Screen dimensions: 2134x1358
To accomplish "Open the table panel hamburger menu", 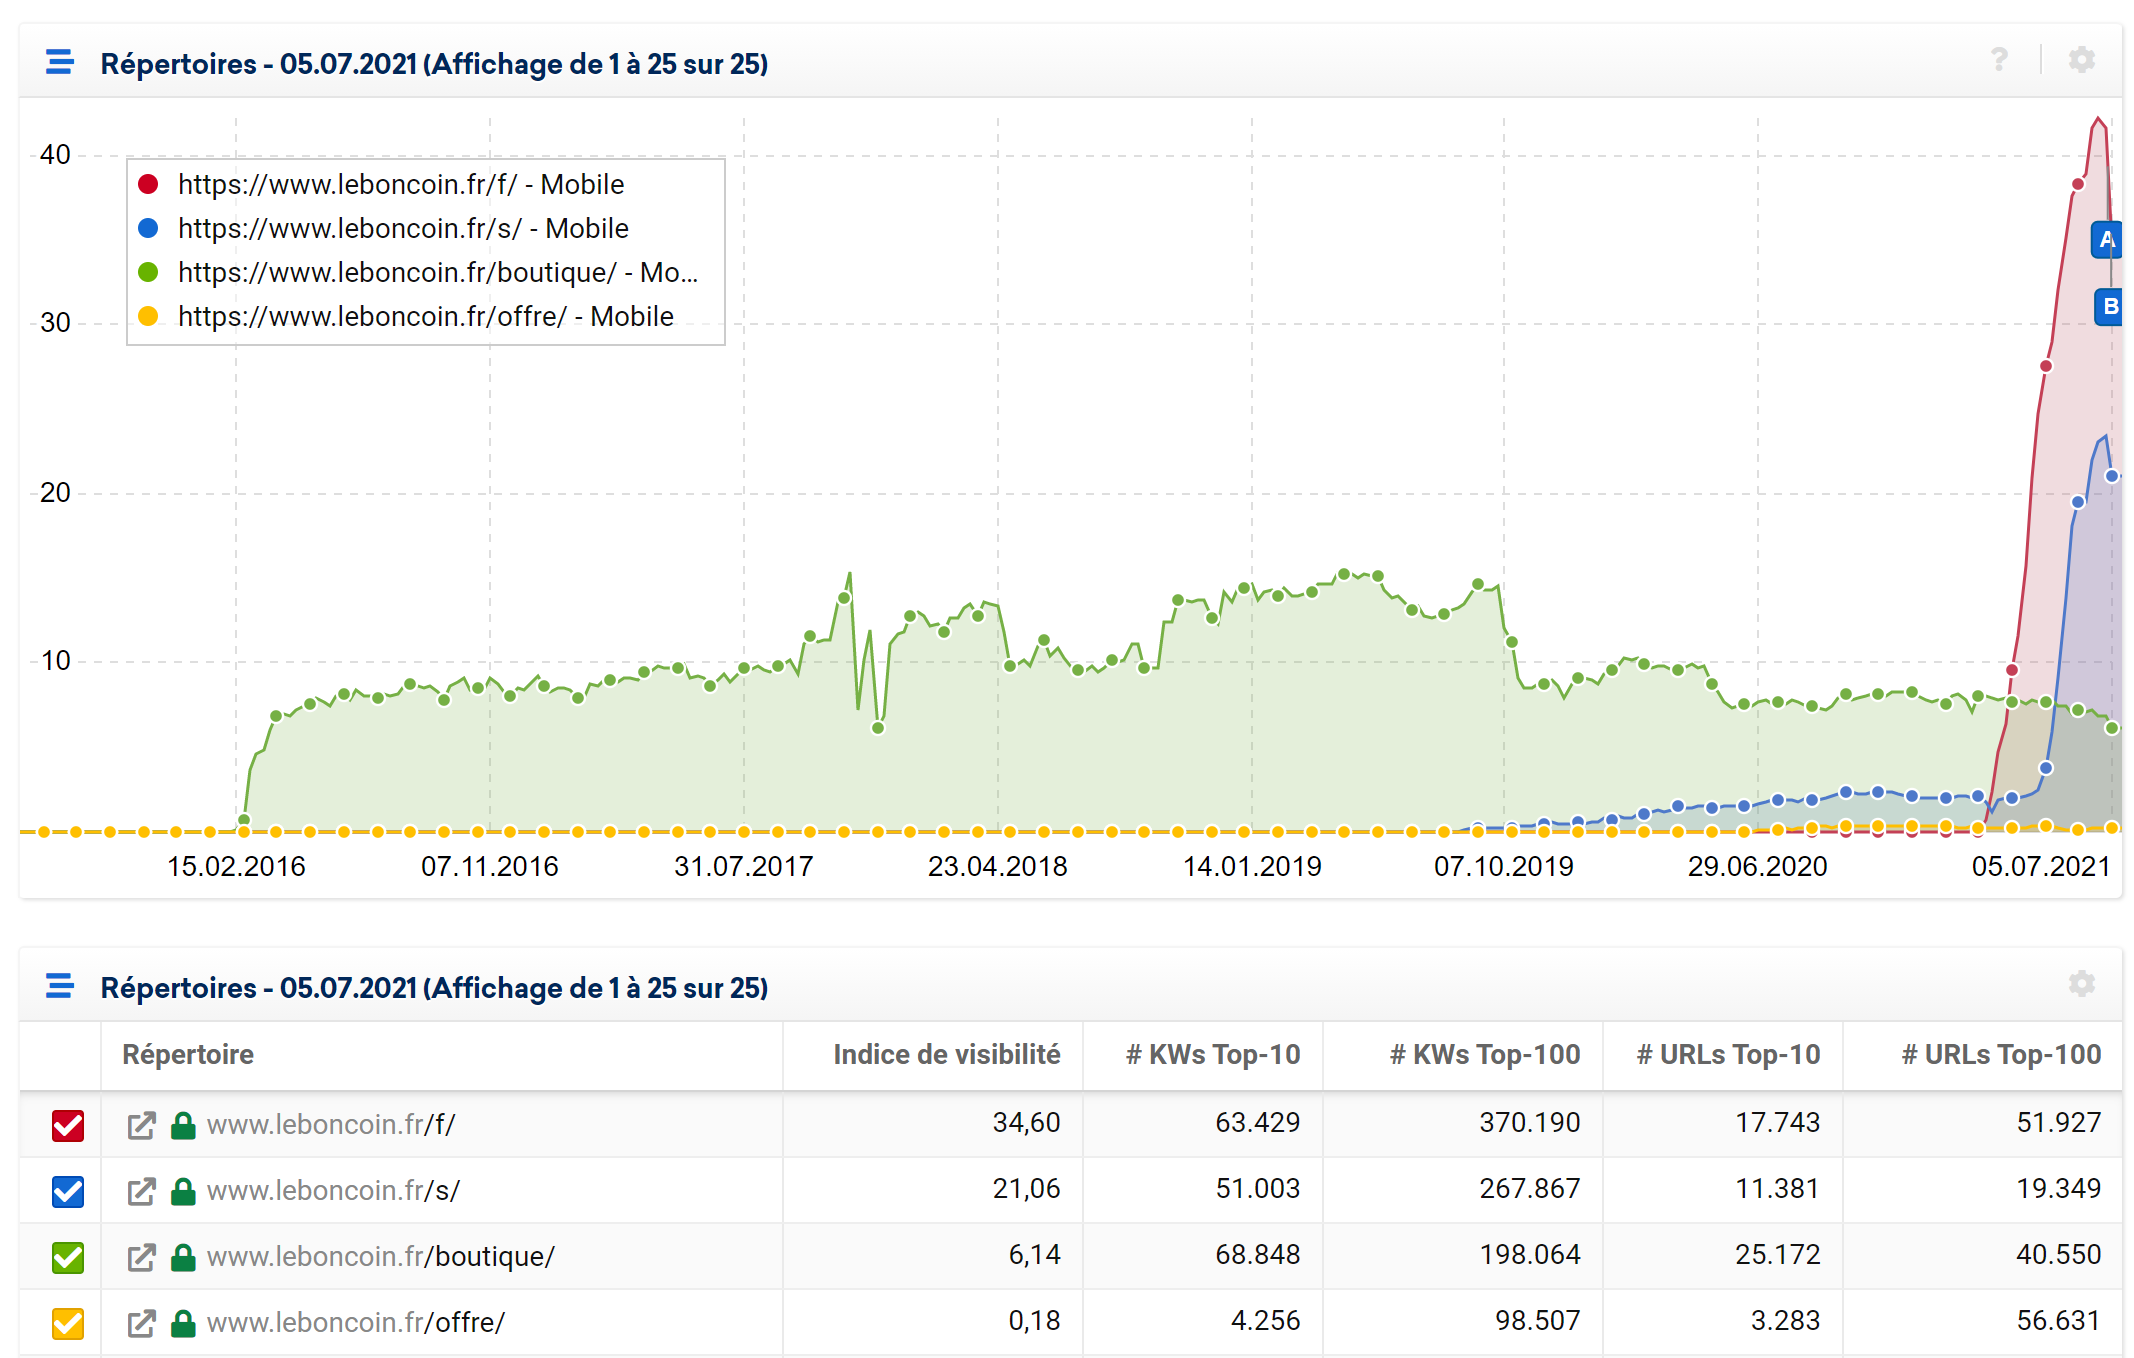I will 60,986.
